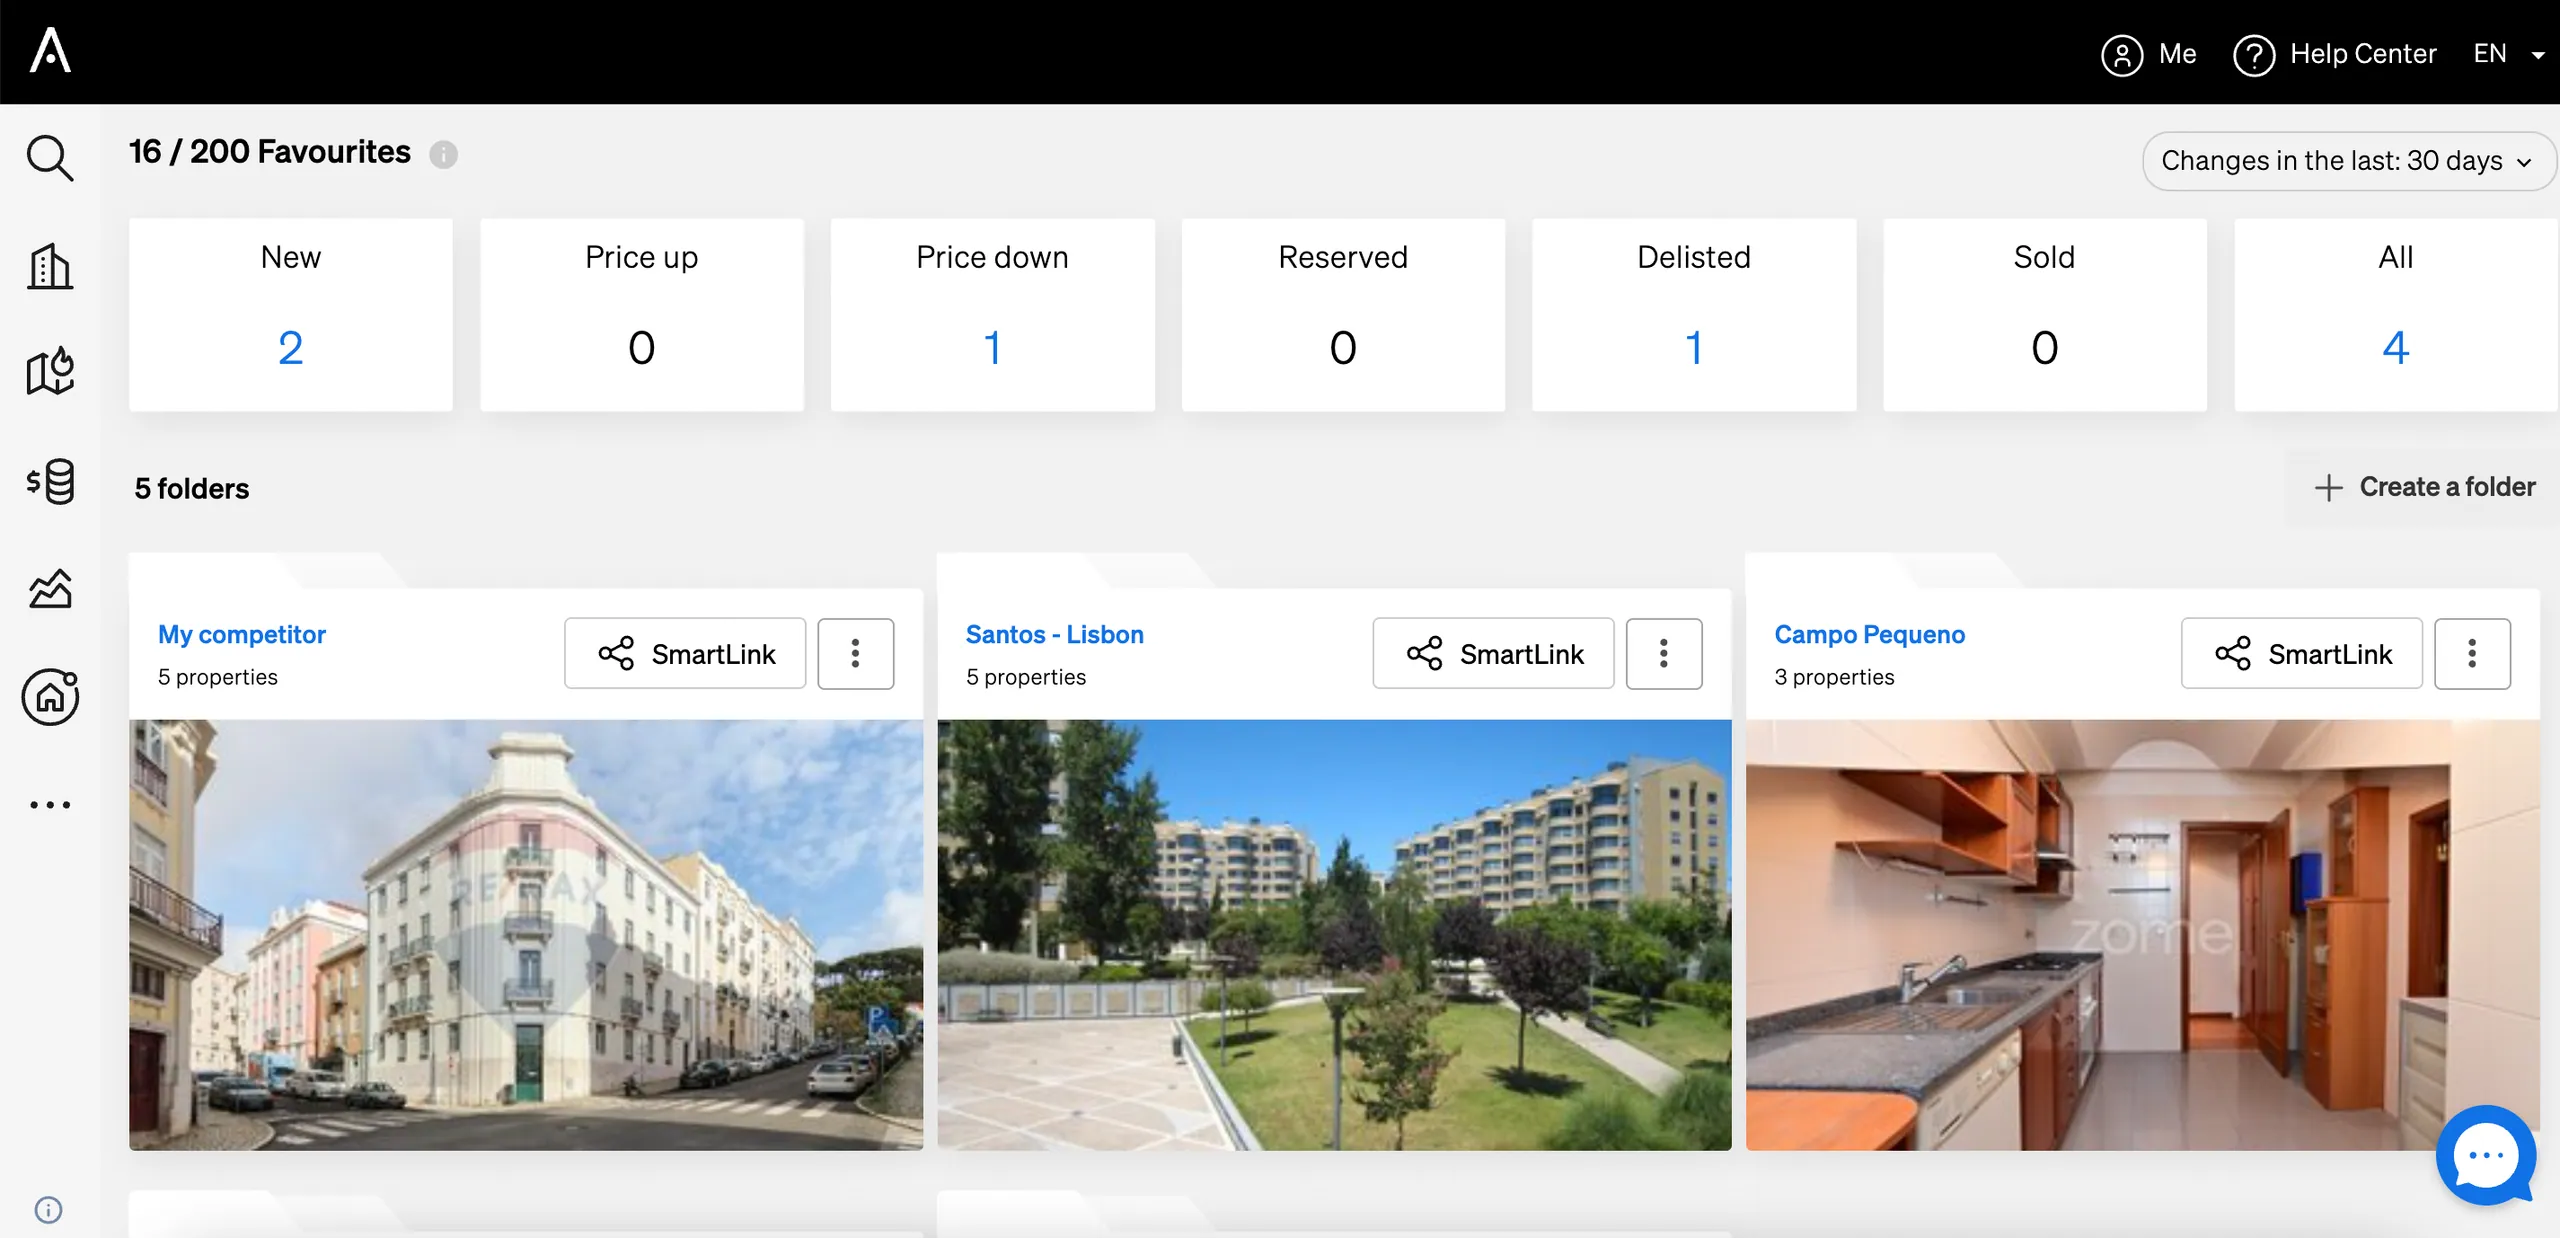The height and width of the screenshot is (1238, 2560).
Task: Open options menu for Santos - Lisbon folder
Action: click(x=1664, y=654)
